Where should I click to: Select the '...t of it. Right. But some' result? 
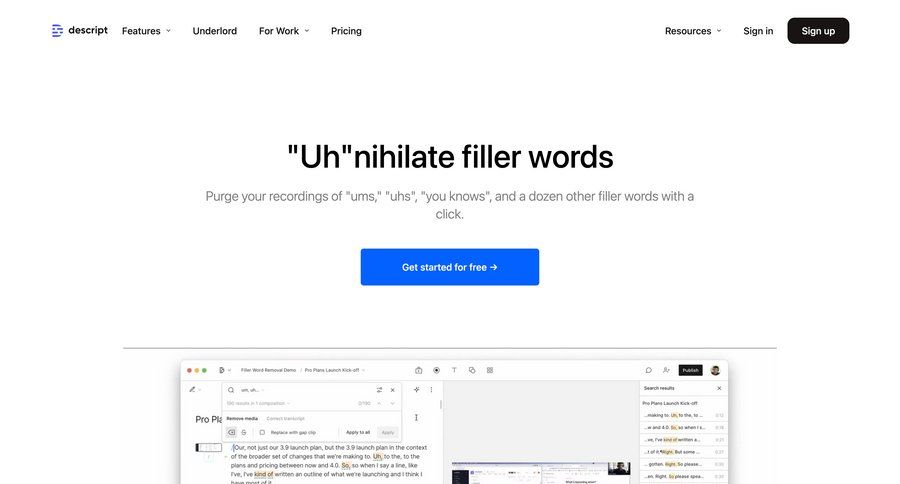click(x=683, y=452)
